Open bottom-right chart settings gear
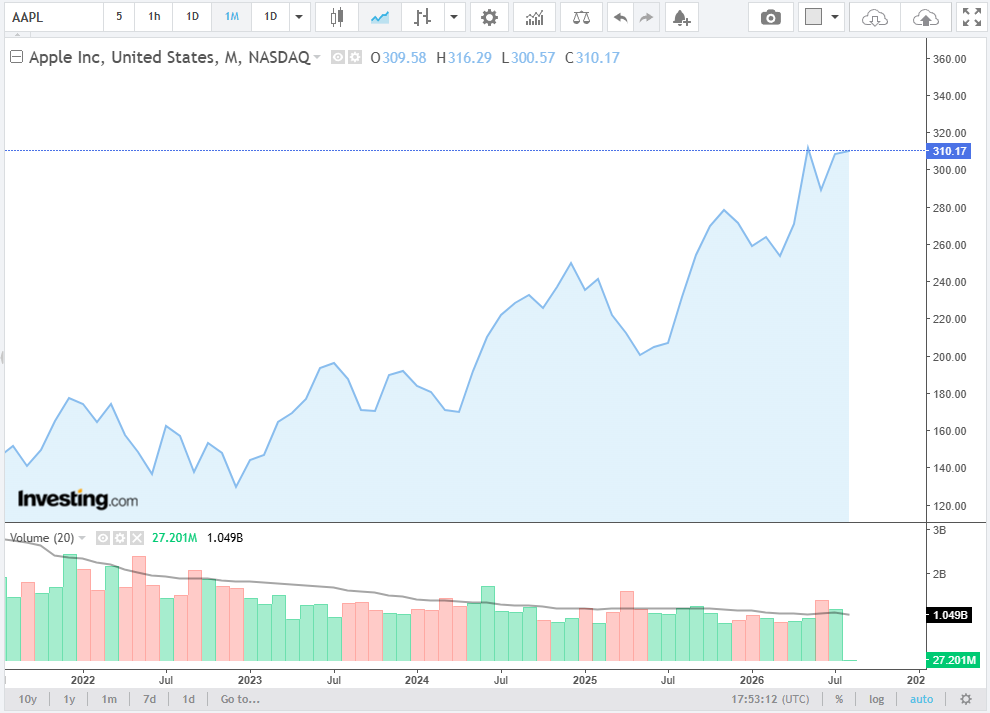Viewport: 990px width, 713px height. 966,699
